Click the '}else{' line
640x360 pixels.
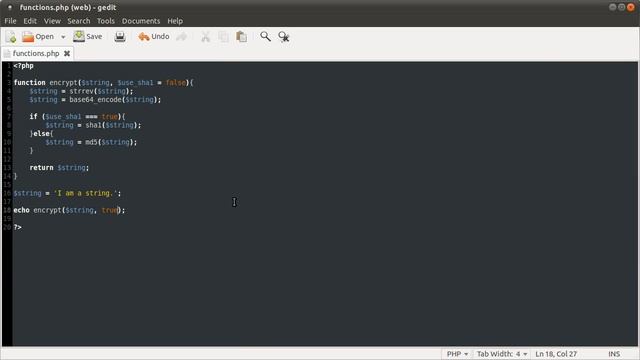42,134
